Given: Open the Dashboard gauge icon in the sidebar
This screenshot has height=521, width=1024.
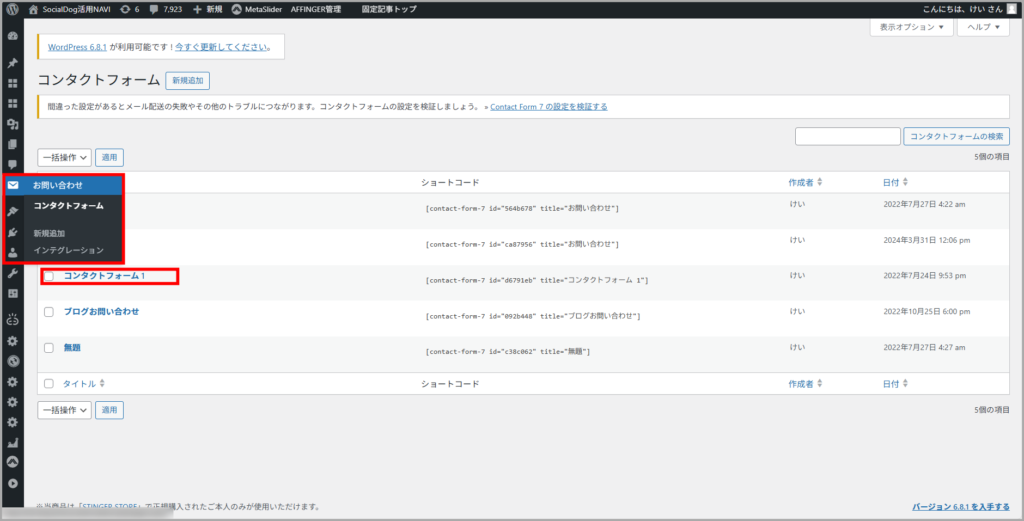Looking at the screenshot, I should 12,37.
